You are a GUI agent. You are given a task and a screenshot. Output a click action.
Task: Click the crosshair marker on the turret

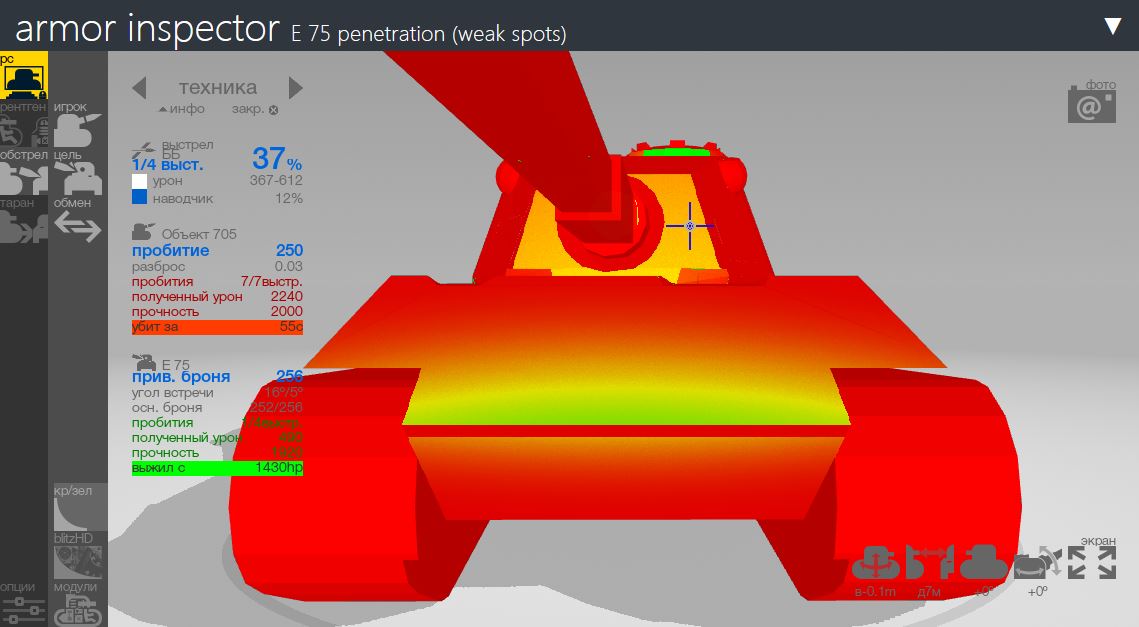tap(690, 226)
